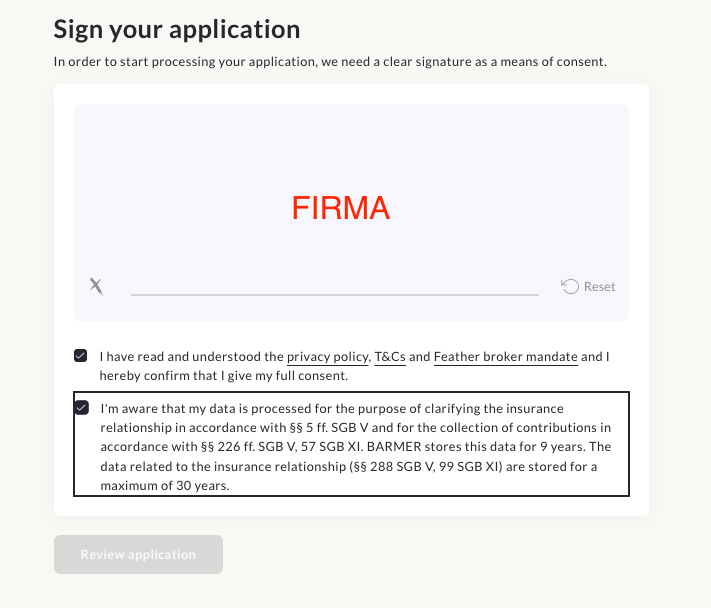711x608 pixels.
Task: Click the 'Sign your application' heading
Action: pyautogui.click(x=176, y=28)
